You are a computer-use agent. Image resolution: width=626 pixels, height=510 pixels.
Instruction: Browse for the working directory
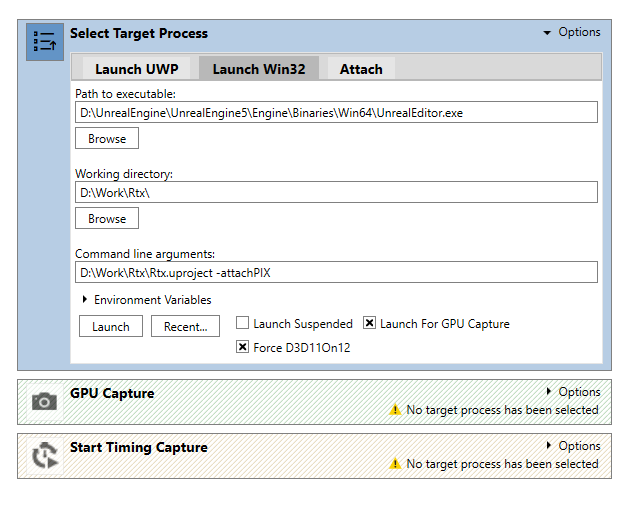107,219
